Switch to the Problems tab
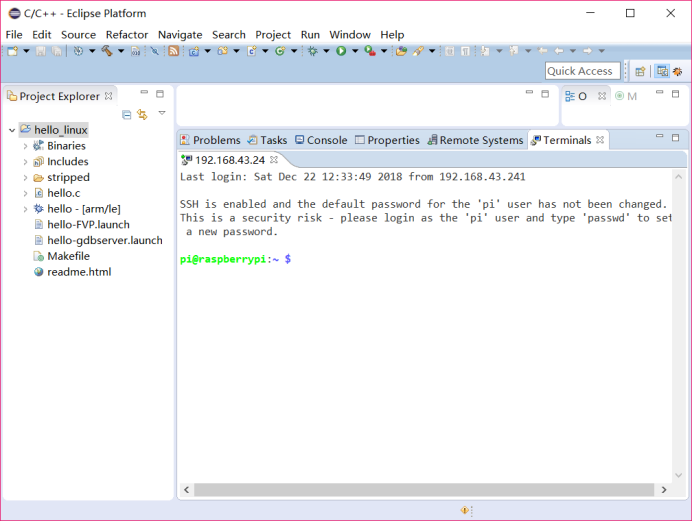 click(x=211, y=140)
